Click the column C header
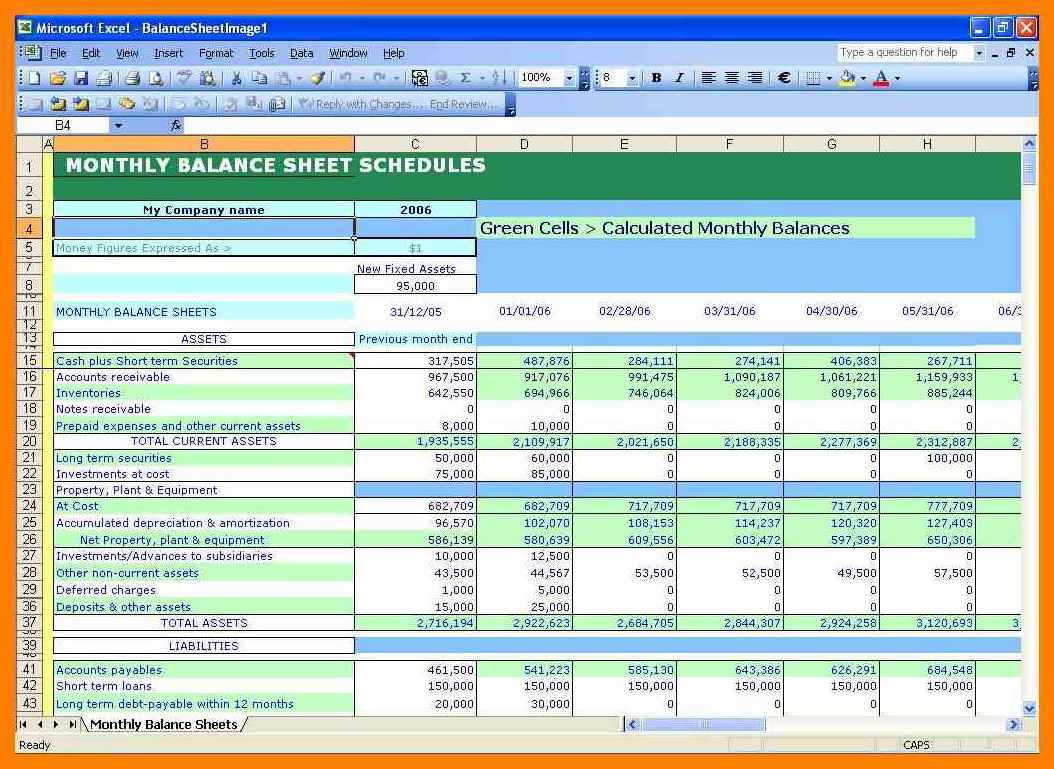 (415, 145)
